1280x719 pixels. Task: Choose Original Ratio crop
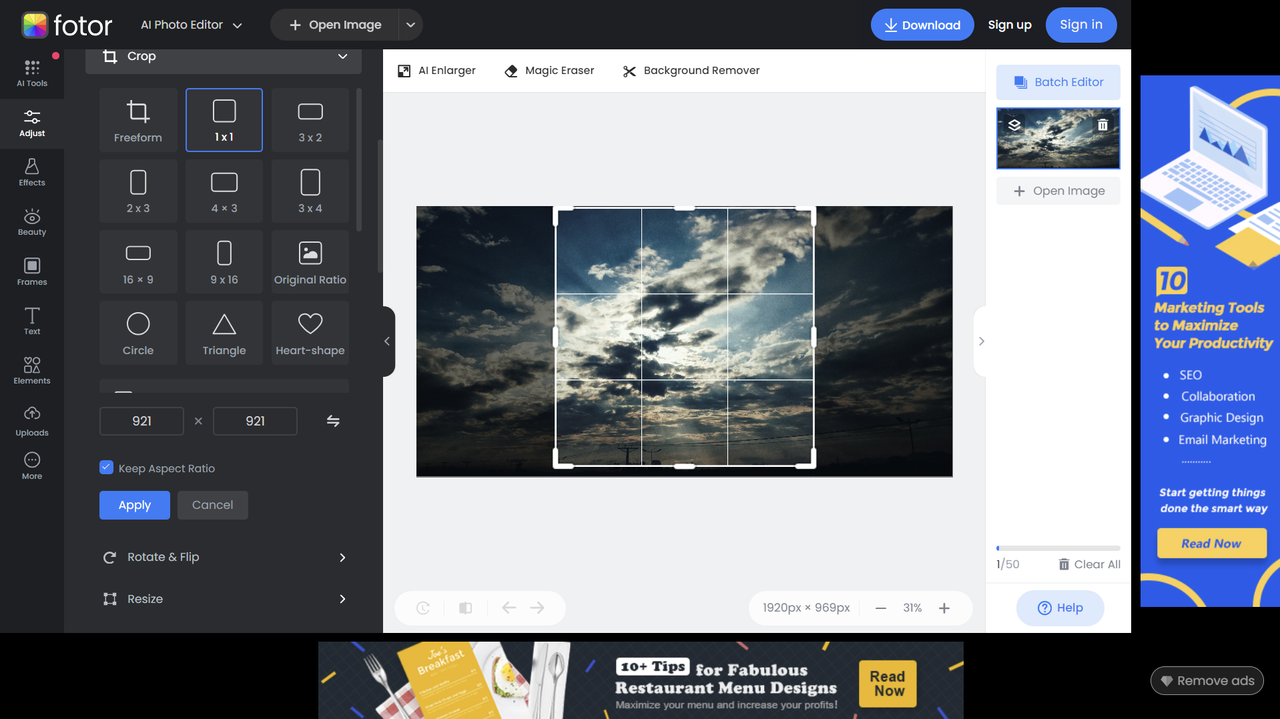(x=310, y=262)
